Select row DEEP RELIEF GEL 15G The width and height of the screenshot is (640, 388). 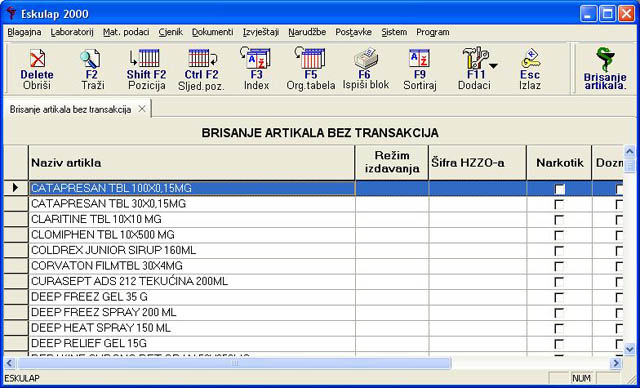[x=313, y=344]
